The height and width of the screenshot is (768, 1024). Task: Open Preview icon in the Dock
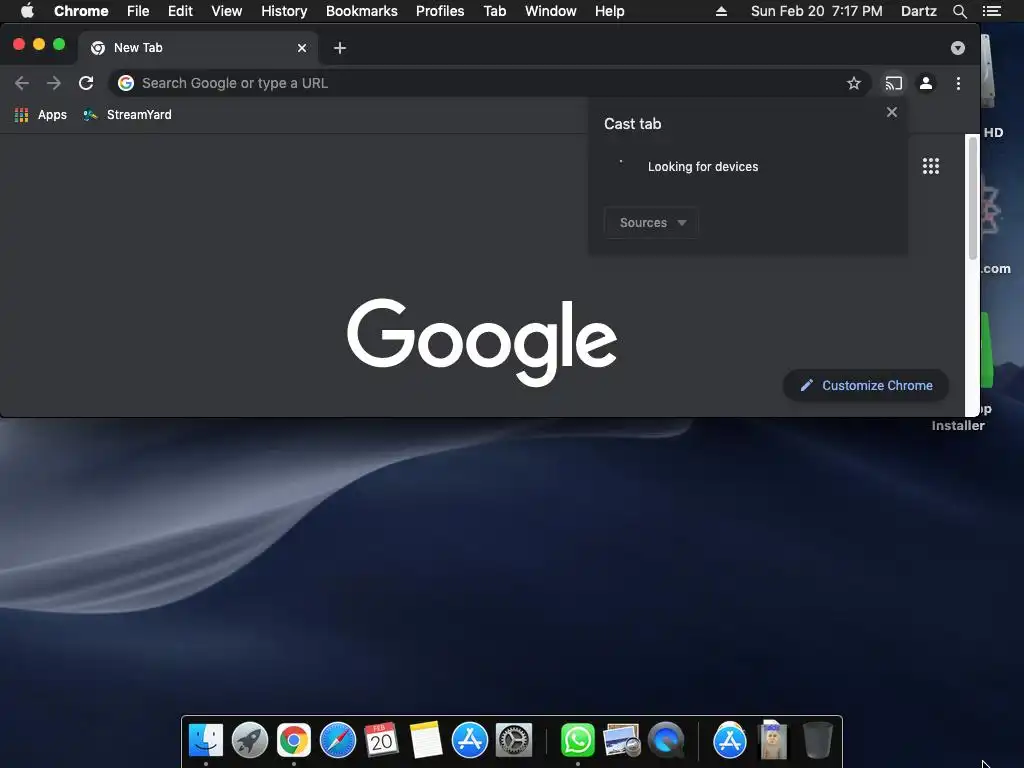[x=621, y=741]
